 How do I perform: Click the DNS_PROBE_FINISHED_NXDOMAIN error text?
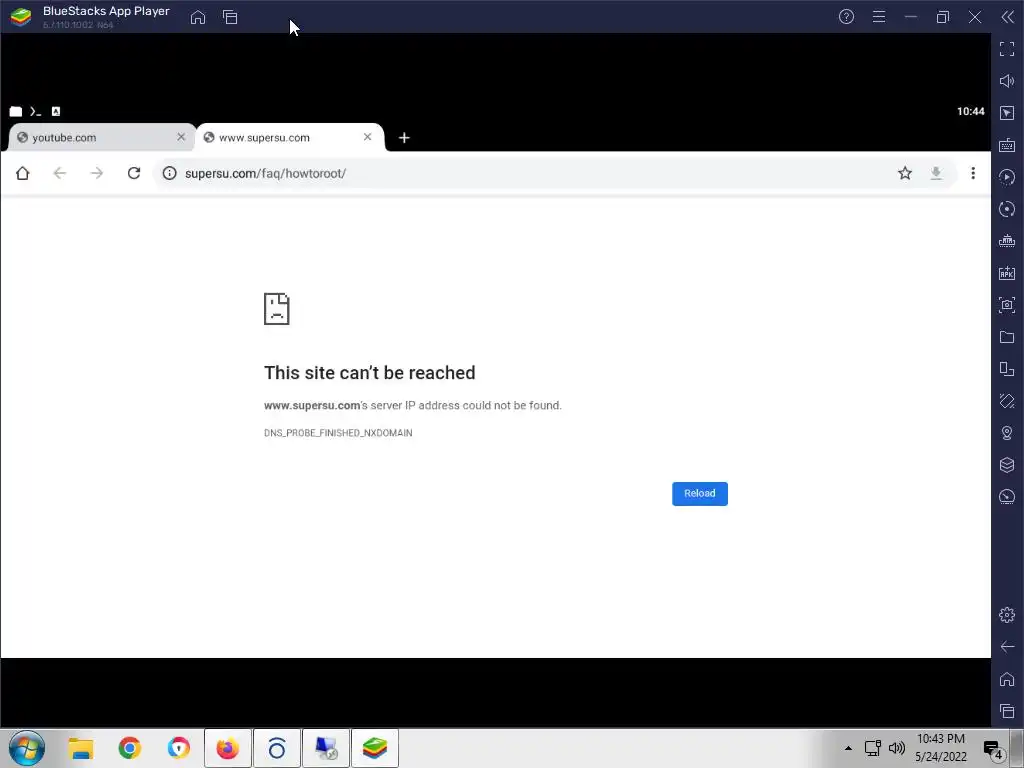coord(338,433)
